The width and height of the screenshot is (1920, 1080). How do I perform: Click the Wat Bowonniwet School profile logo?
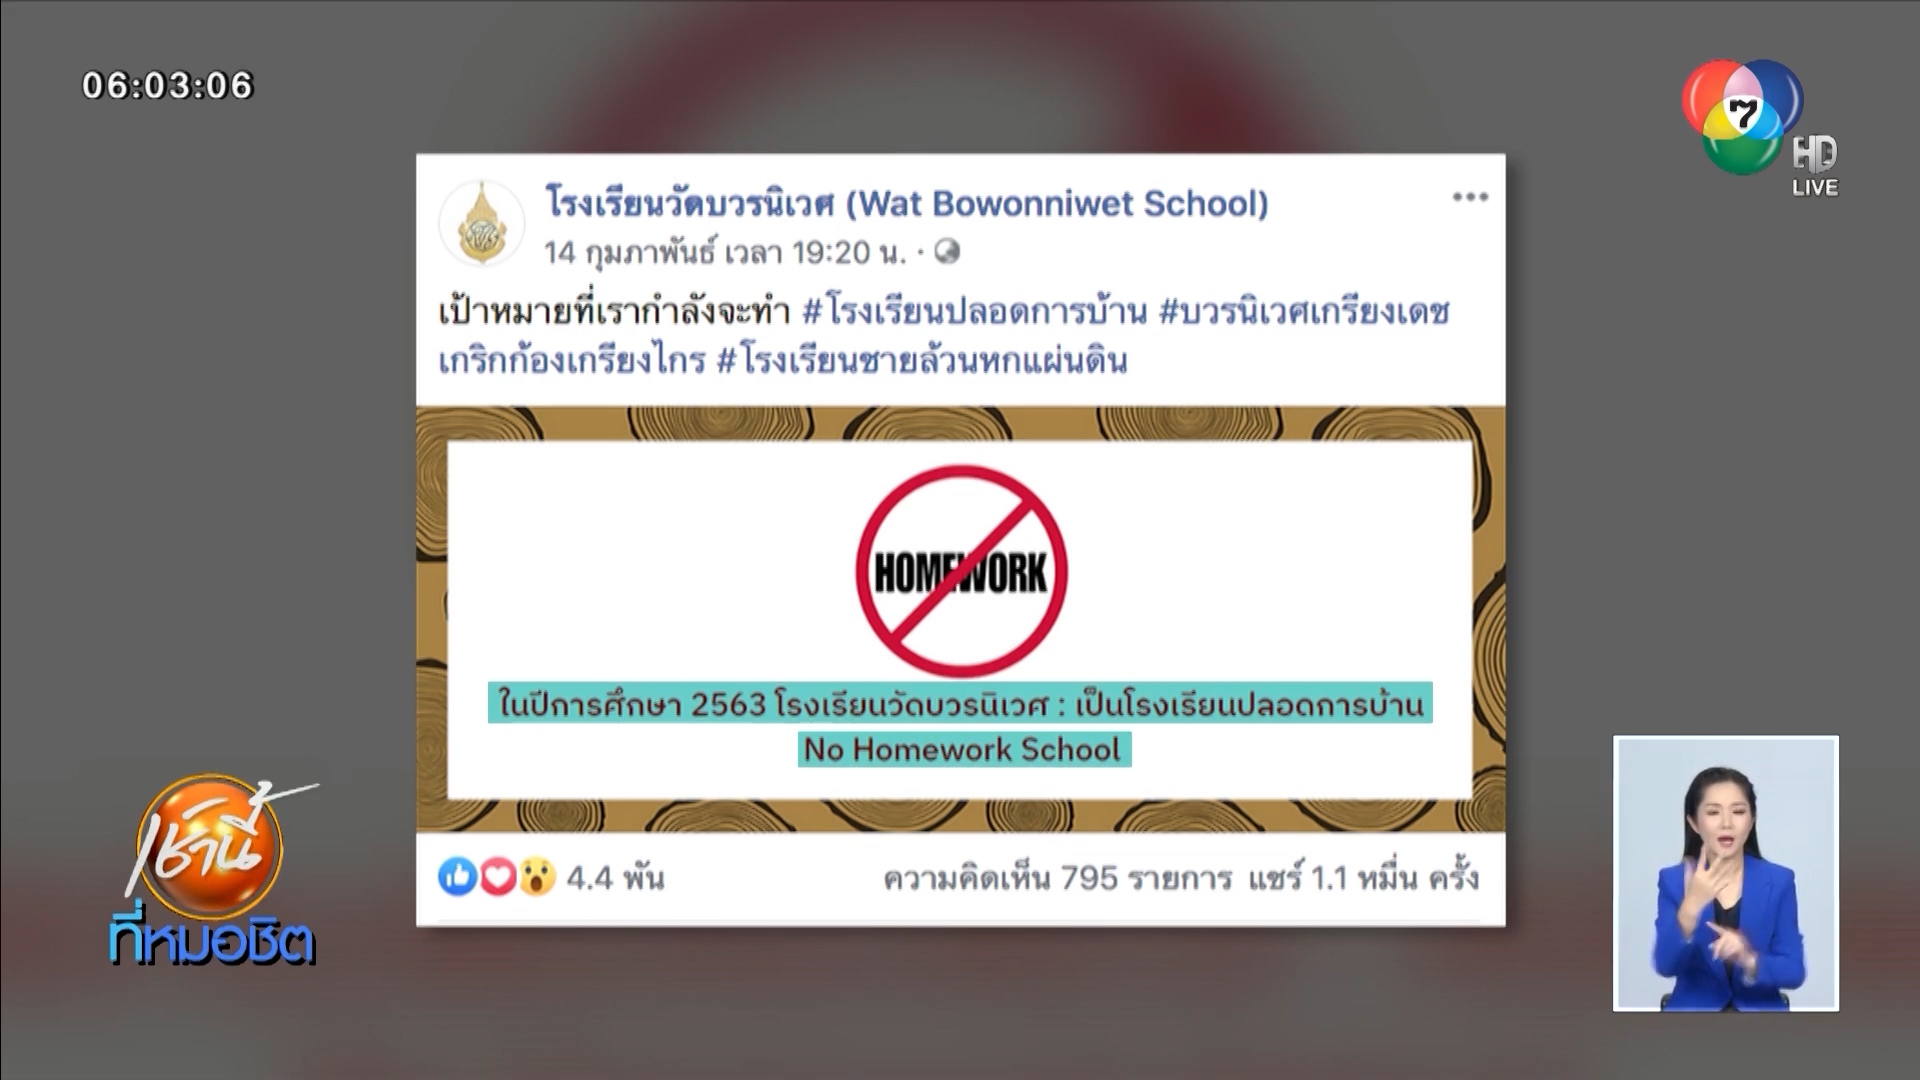coord(482,224)
